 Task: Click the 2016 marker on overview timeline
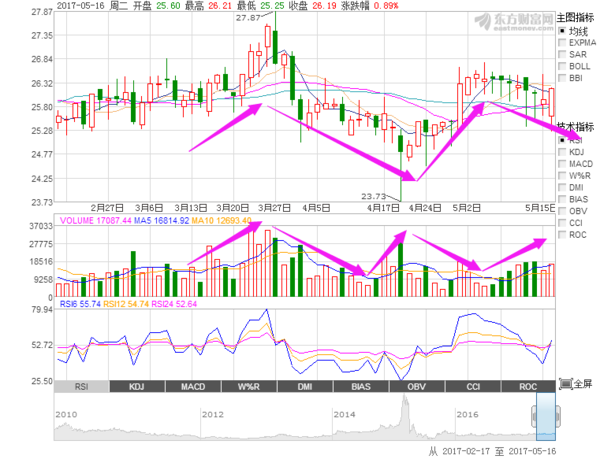pyautogui.click(x=467, y=415)
